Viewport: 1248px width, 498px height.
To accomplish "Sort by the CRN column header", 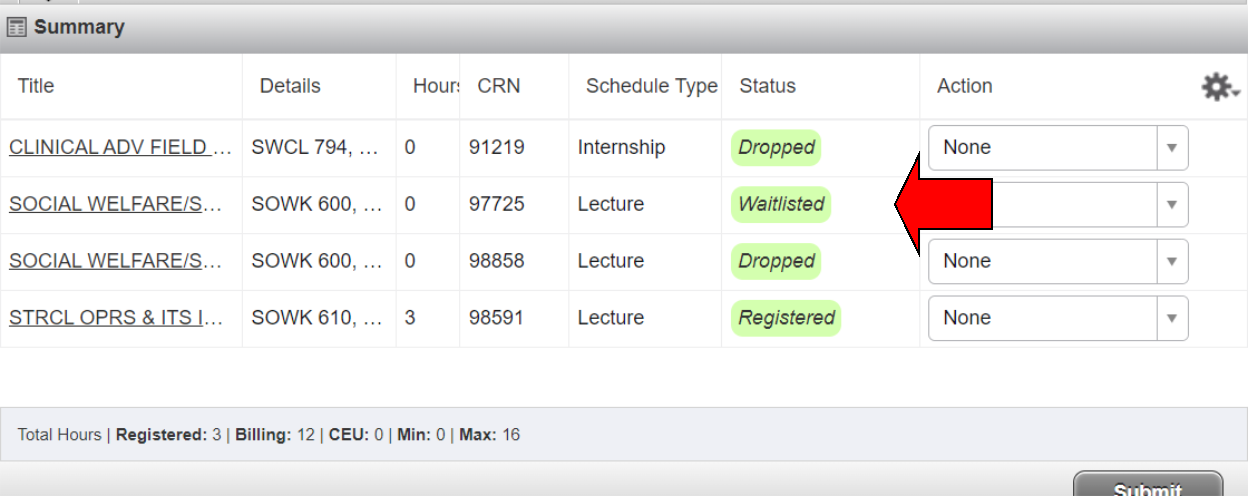I will 499,87.
